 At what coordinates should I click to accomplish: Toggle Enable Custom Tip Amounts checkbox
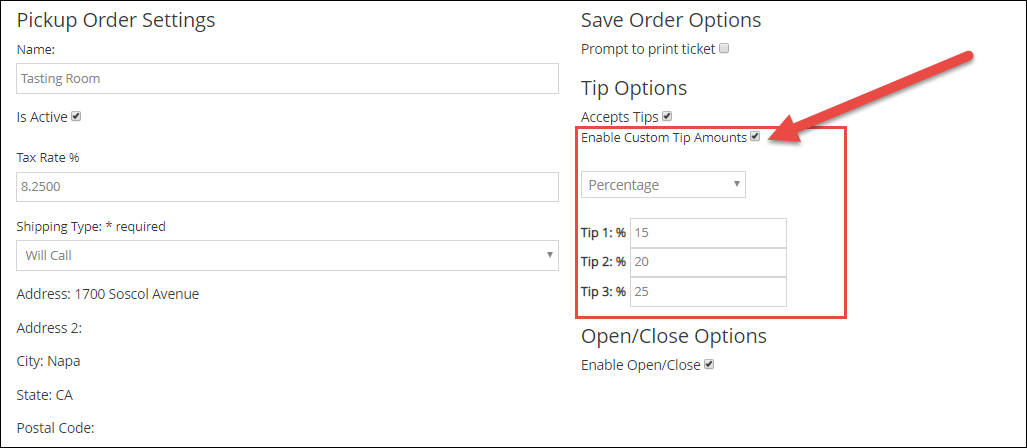point(755,137)
